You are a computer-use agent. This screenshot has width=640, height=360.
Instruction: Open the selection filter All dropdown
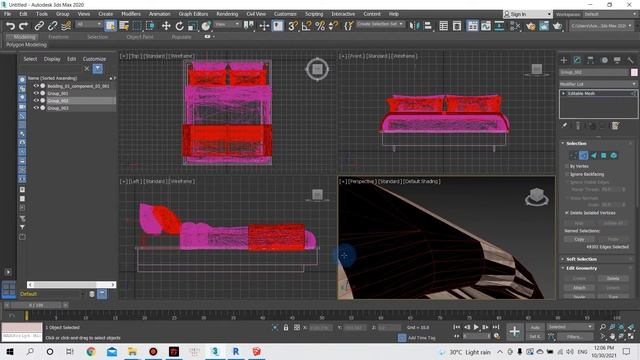coord(89,24)
